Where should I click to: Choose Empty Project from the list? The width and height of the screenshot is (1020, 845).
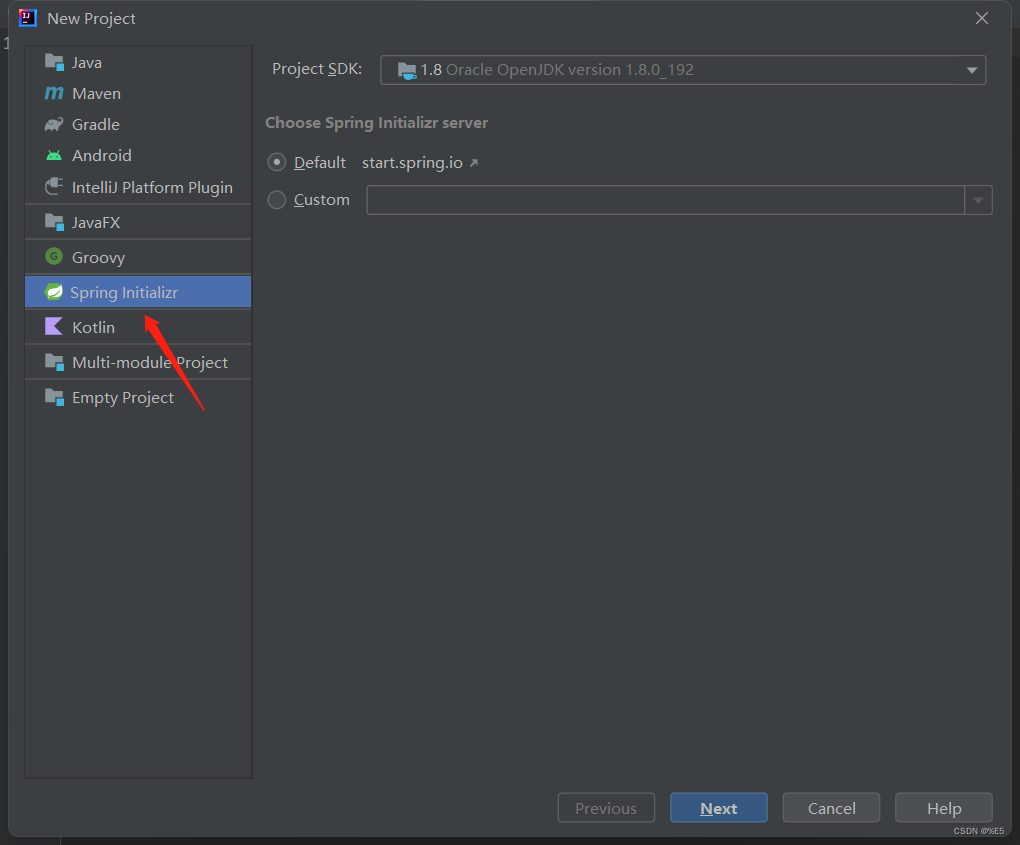tap(138, 397)
